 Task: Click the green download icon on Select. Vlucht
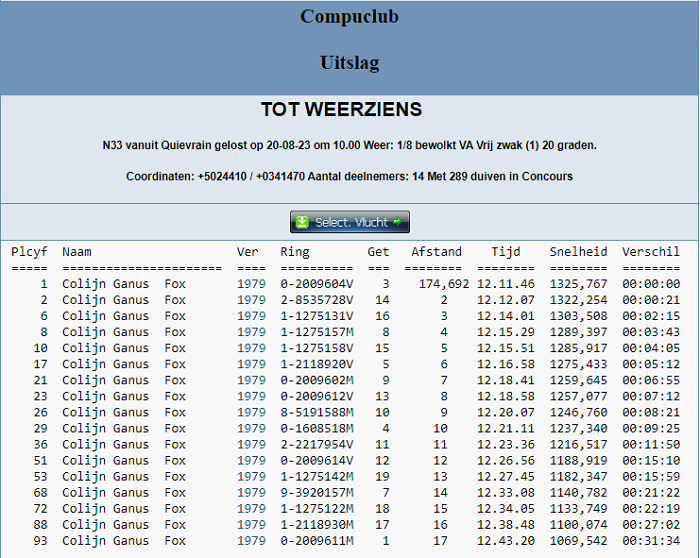(302, 222)
